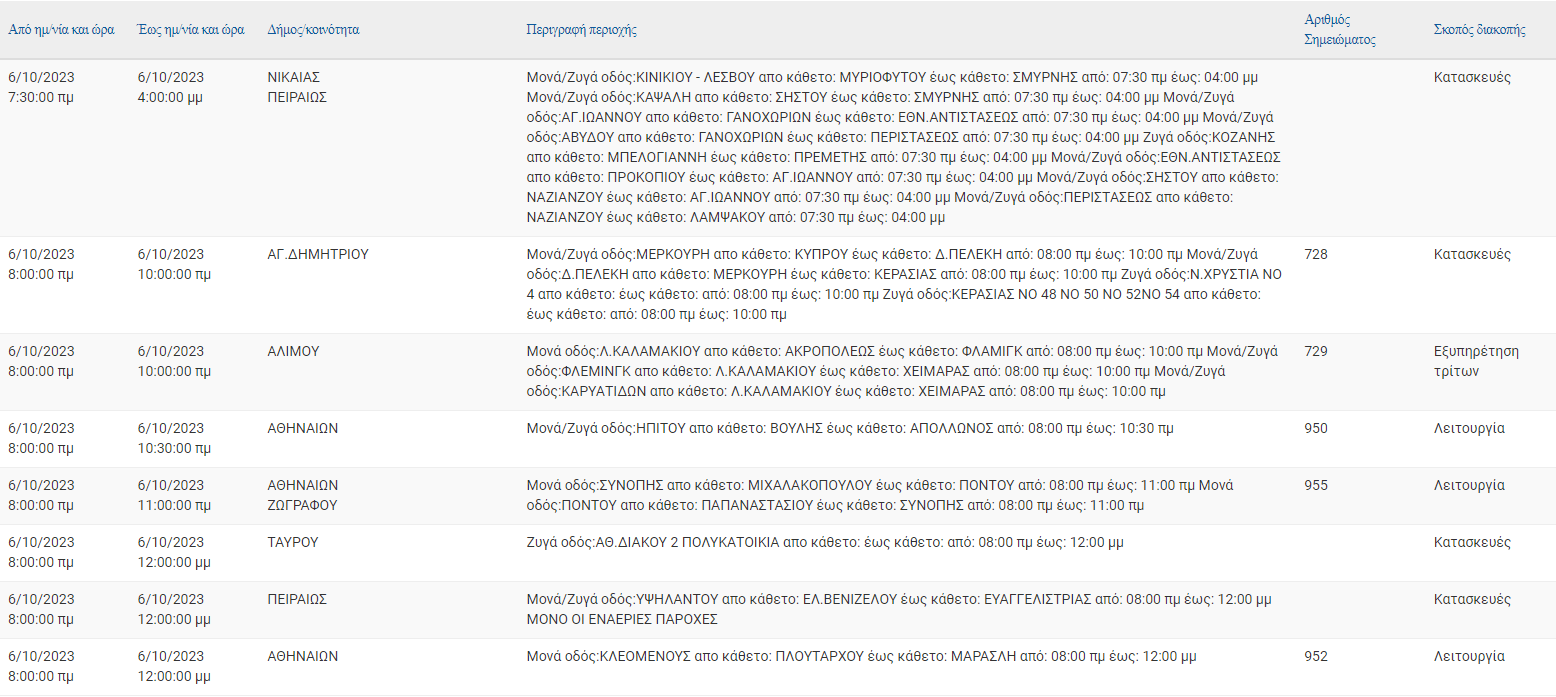The image size is (1556, 697).
Task: Click the 'Περιγραφή περιοχής' column header
Action: (x=582, y=30)
